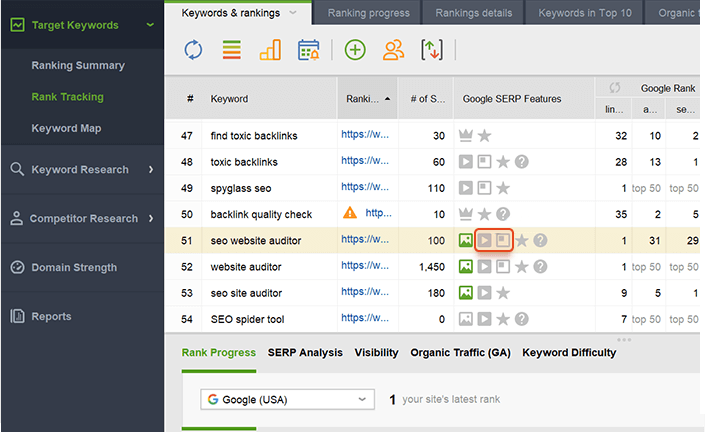
Task: Open the Organic Traffic (GA) lower tab
Action: pyautogui.click(x=460, y=352)
